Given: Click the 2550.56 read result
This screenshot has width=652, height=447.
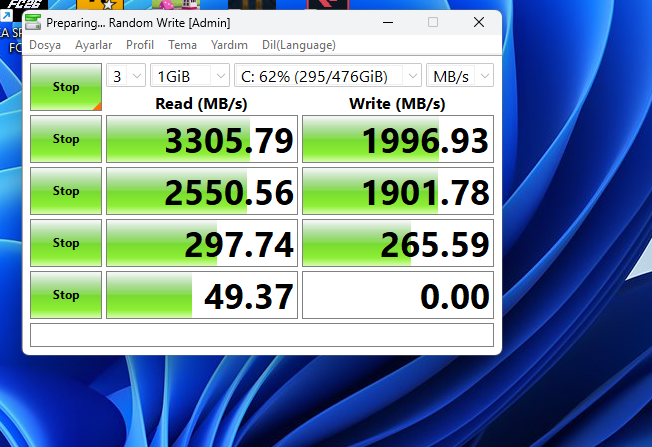Looking at the screenshot, I should click(202, 191).
